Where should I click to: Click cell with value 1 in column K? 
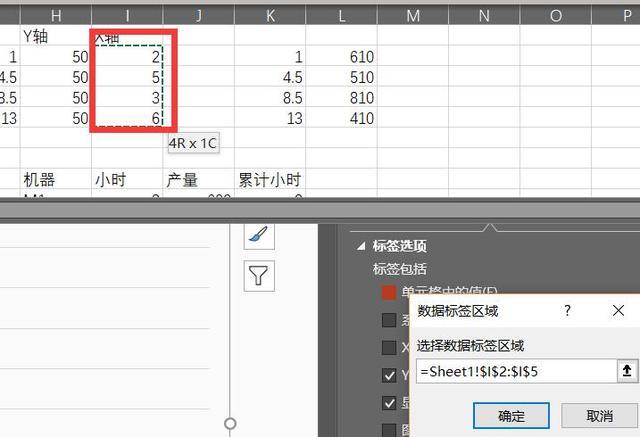[270, 56]
